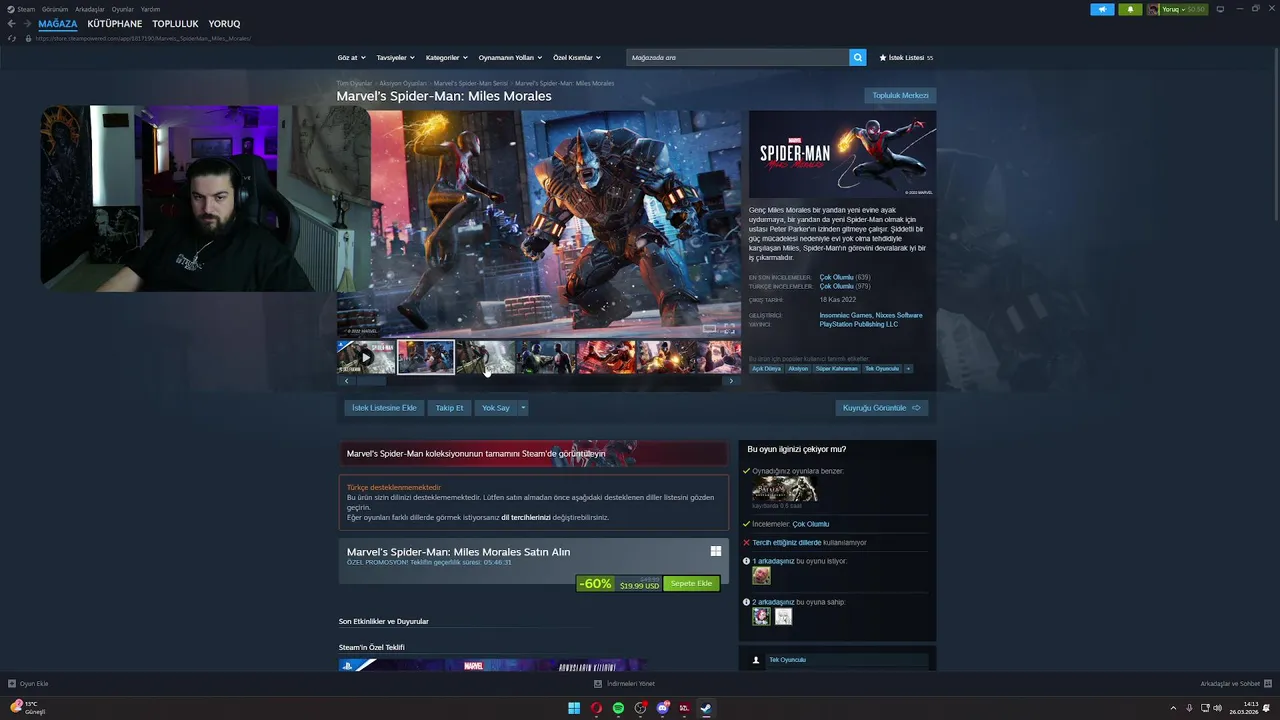Click the Spider-Man collection banner
Viewport: 1280px width, 720px height.
pos(533,453)
